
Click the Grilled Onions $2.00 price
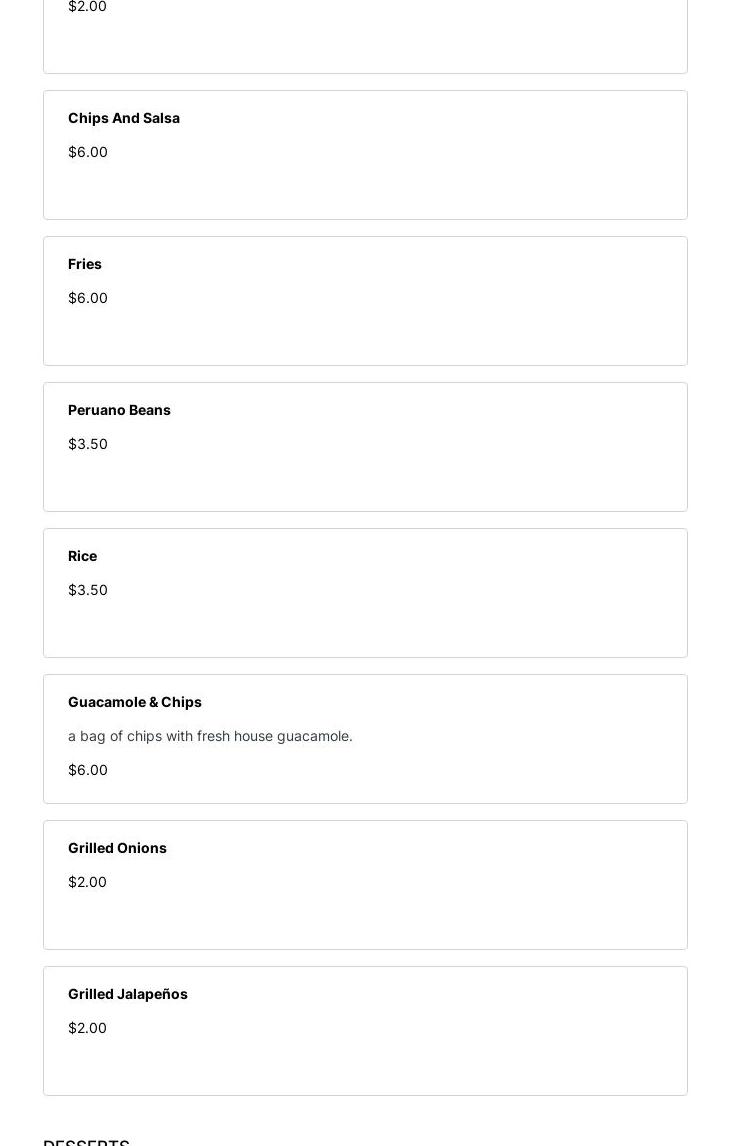click(87, 882)
